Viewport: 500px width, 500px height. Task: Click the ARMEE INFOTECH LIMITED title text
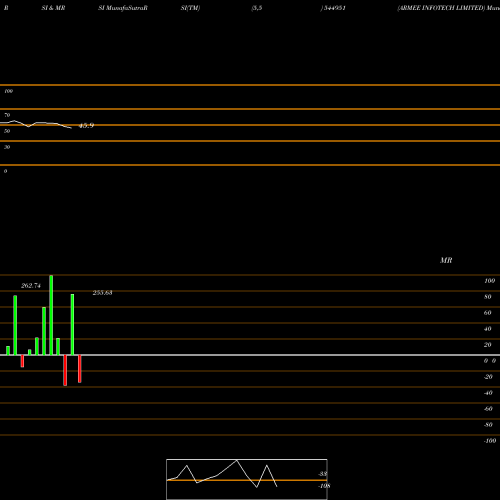[441, 8]
